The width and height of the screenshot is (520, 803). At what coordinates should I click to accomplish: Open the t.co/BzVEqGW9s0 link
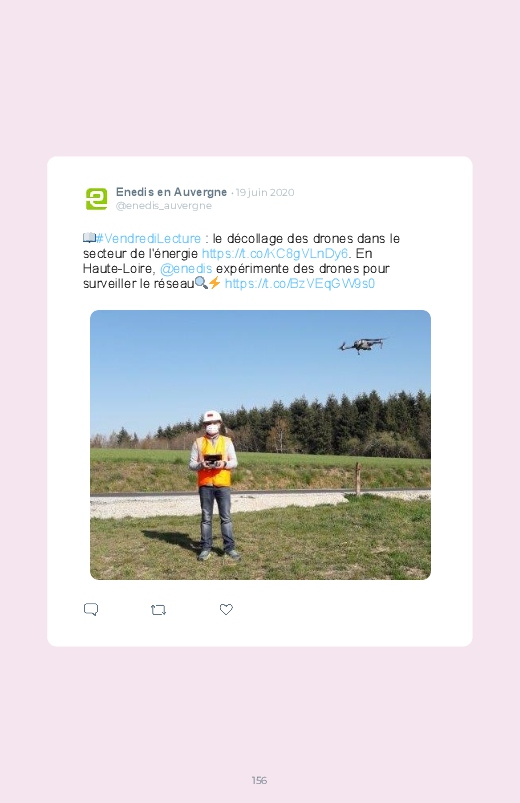[x=300, y=283]
